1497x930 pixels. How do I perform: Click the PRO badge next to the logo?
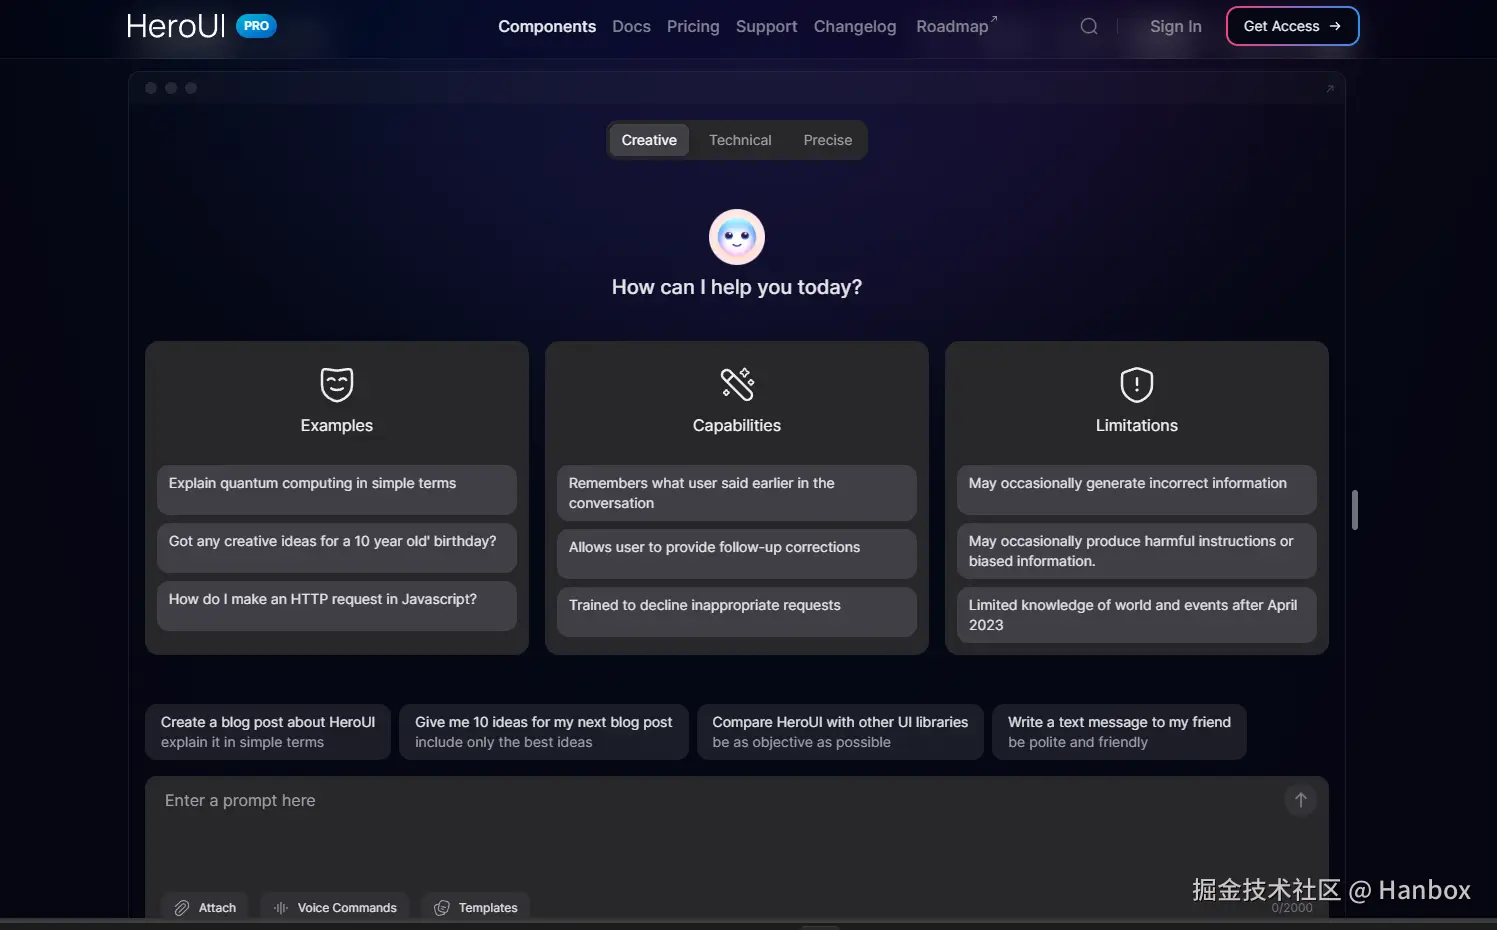pyautogui.click(x=256, y=26)
